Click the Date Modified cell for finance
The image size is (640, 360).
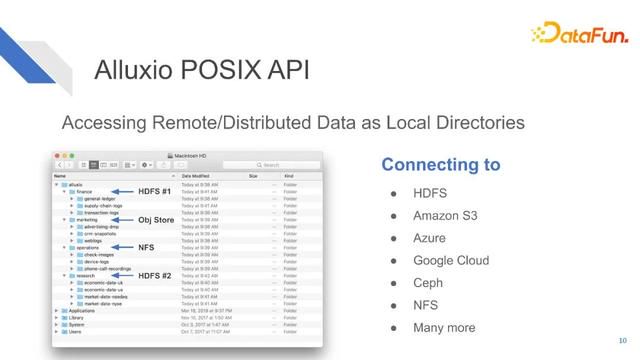click(x=200, y=191)
